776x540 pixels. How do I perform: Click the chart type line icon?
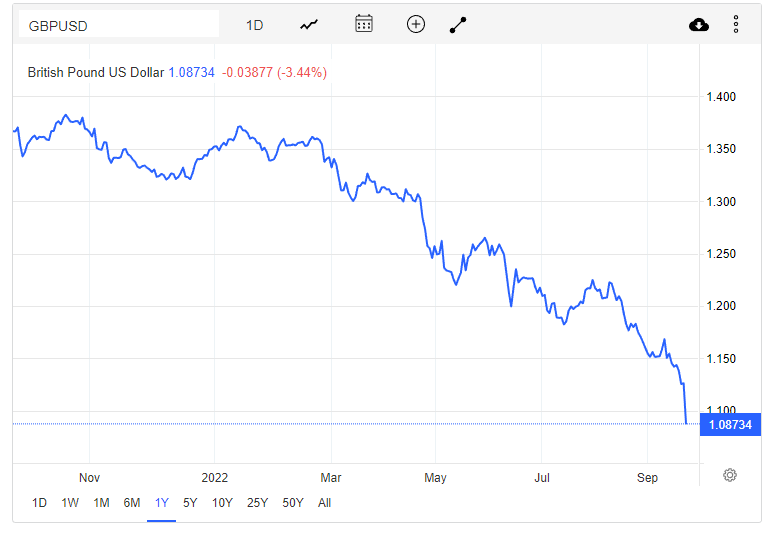[x=309, y=25]
